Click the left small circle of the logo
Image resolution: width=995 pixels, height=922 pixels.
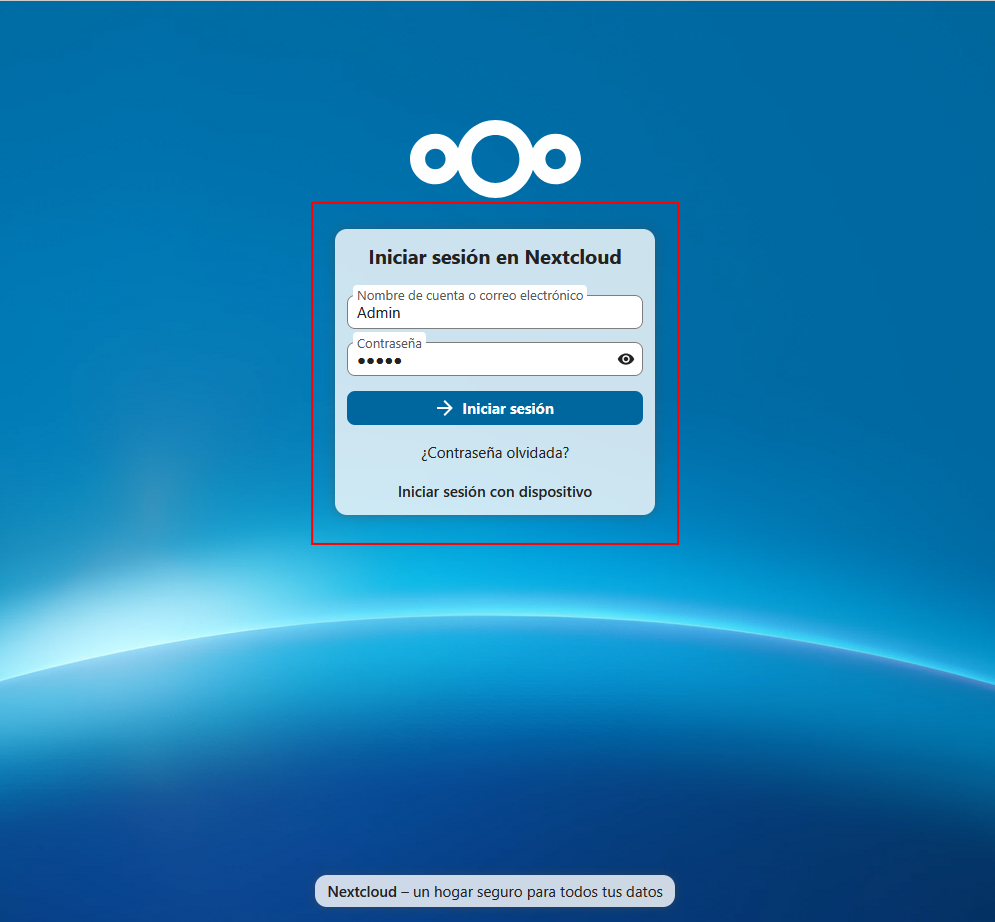(x=434, y=158)
